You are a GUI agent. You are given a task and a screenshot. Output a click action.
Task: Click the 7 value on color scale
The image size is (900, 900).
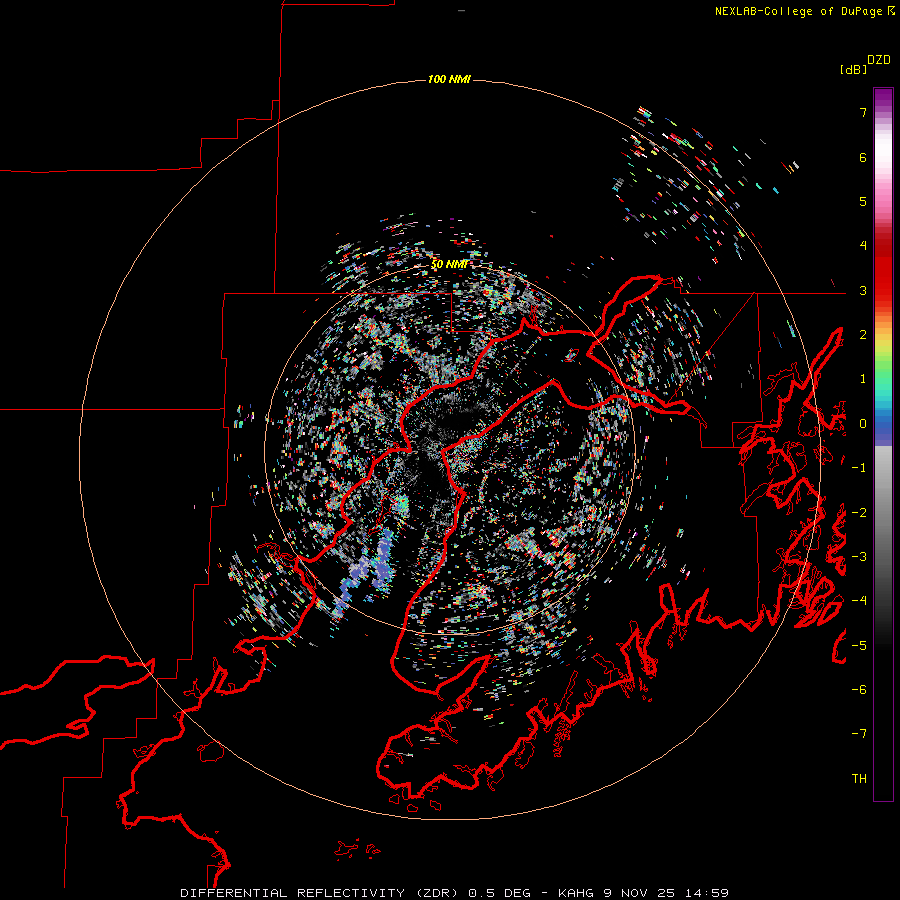863,112
